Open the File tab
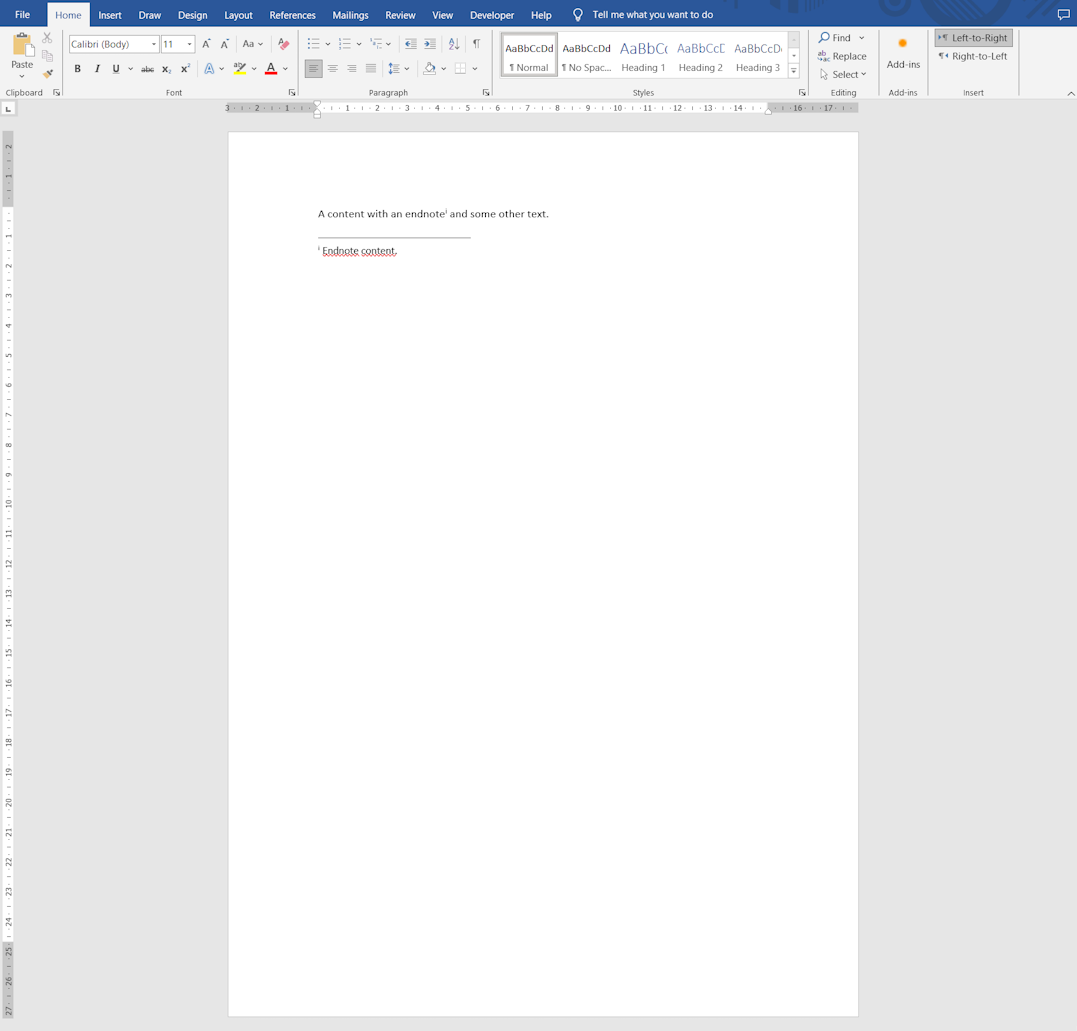Viewport: 1077px width, 1031px height. [x=23, y=14]
